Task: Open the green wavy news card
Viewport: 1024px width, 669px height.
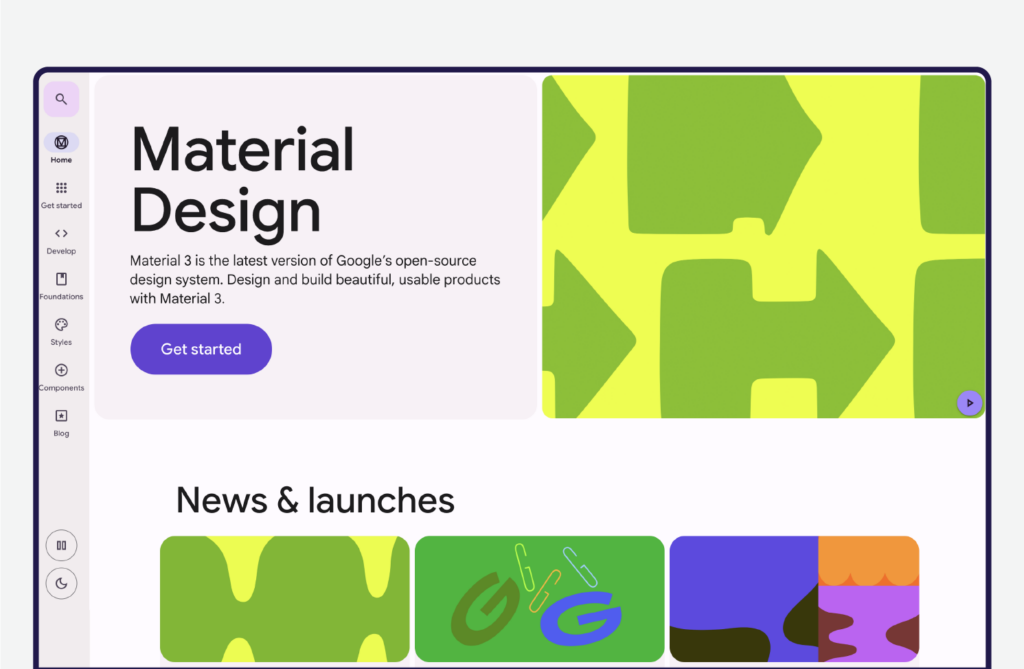Action: tap(284, 599)
